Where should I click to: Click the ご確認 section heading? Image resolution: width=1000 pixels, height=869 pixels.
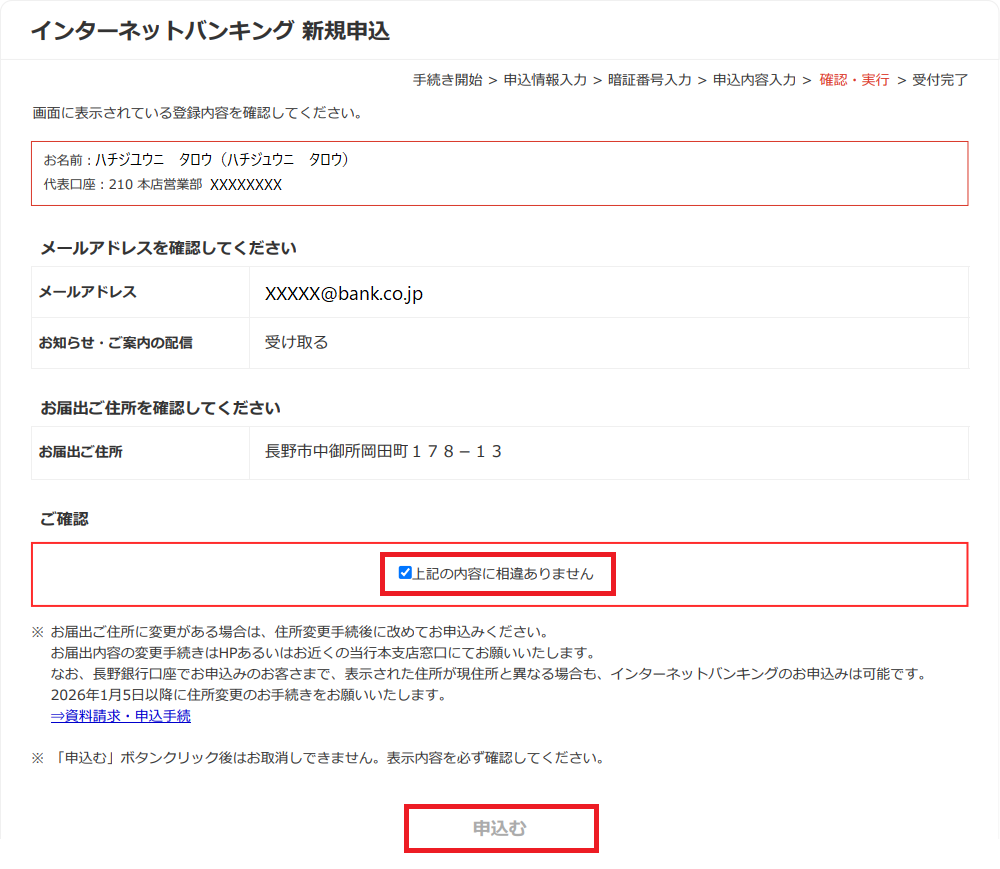64,519
